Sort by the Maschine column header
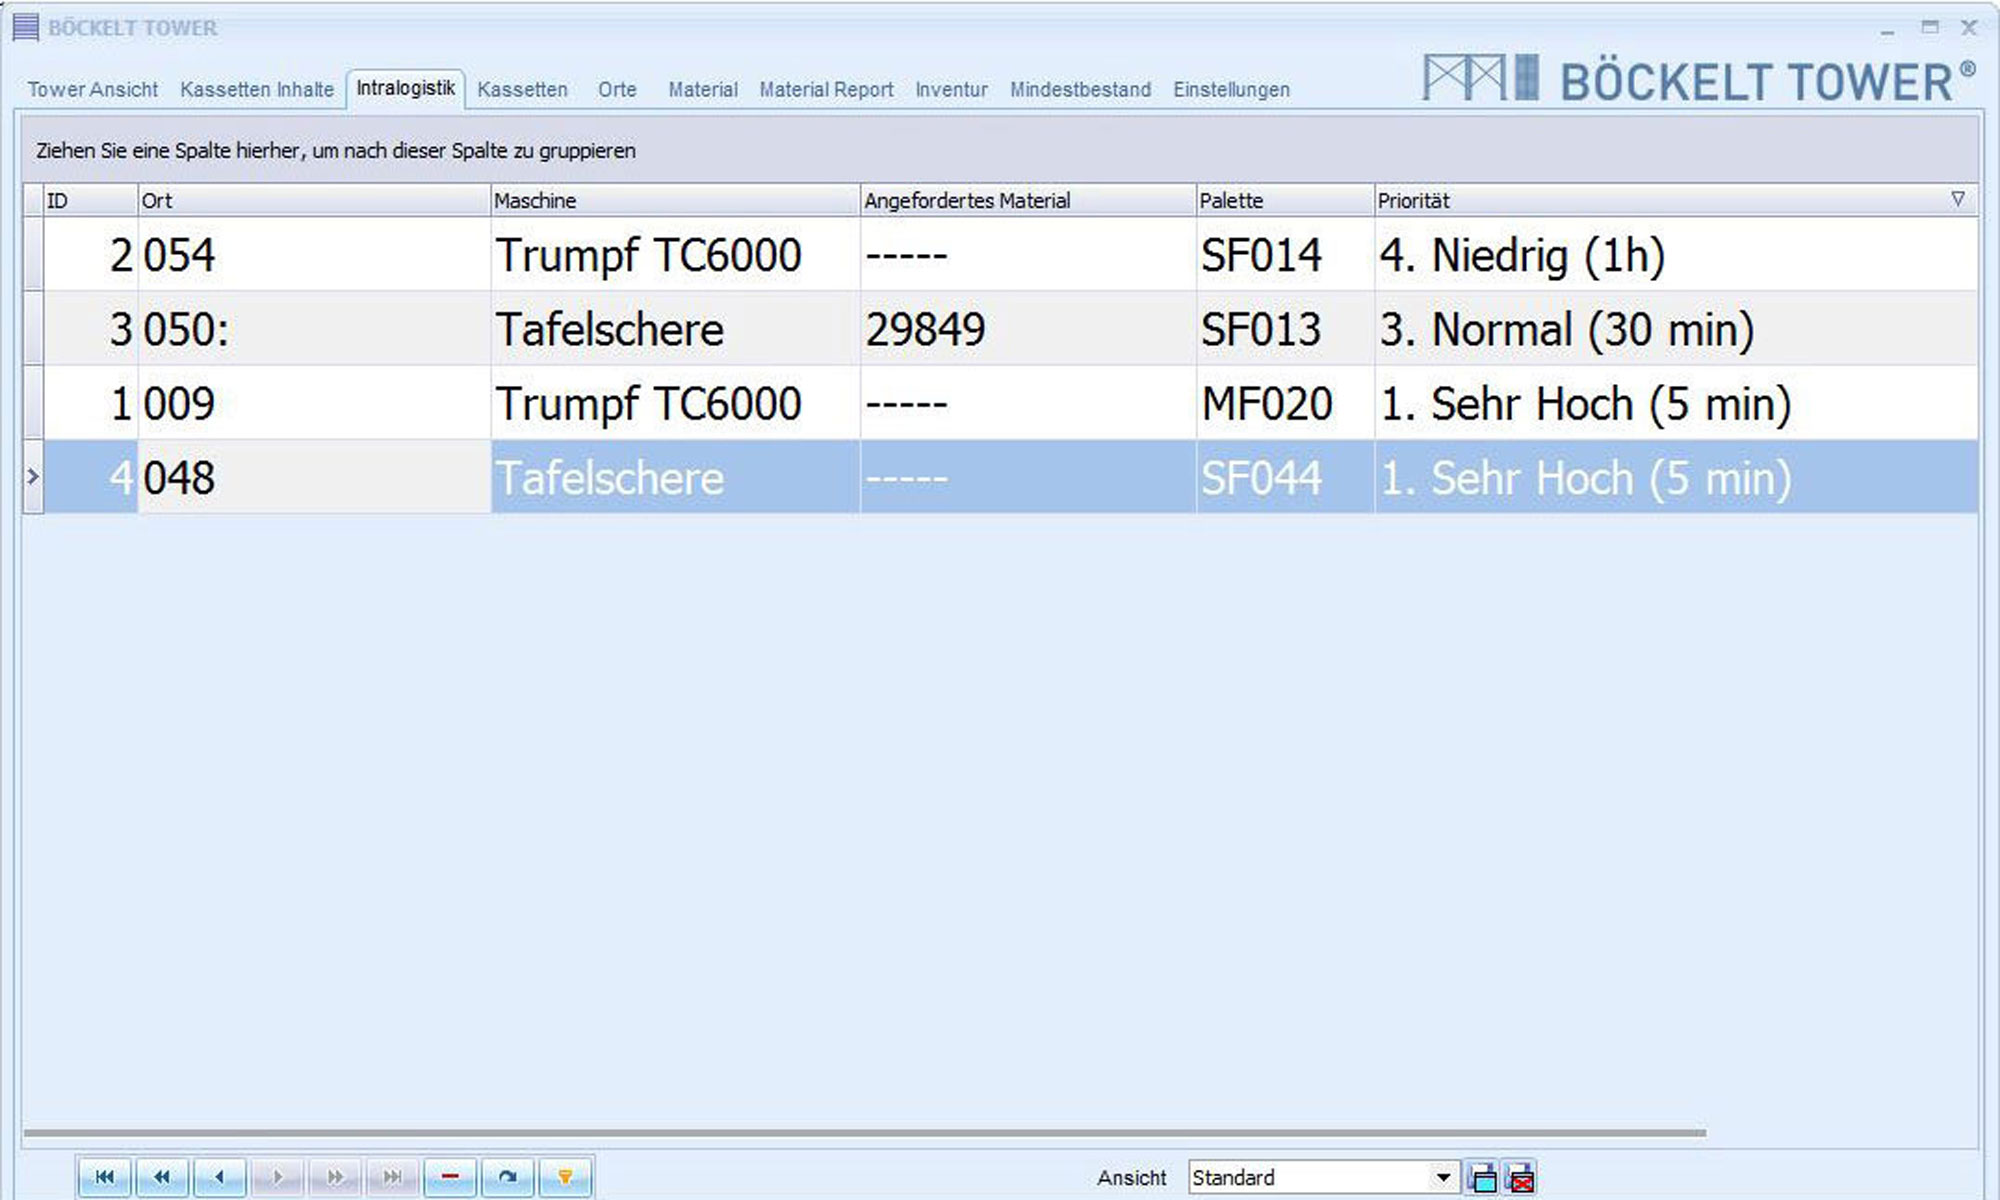Viewport: 2000px width, 1200px height. click(x=675, y=200)
